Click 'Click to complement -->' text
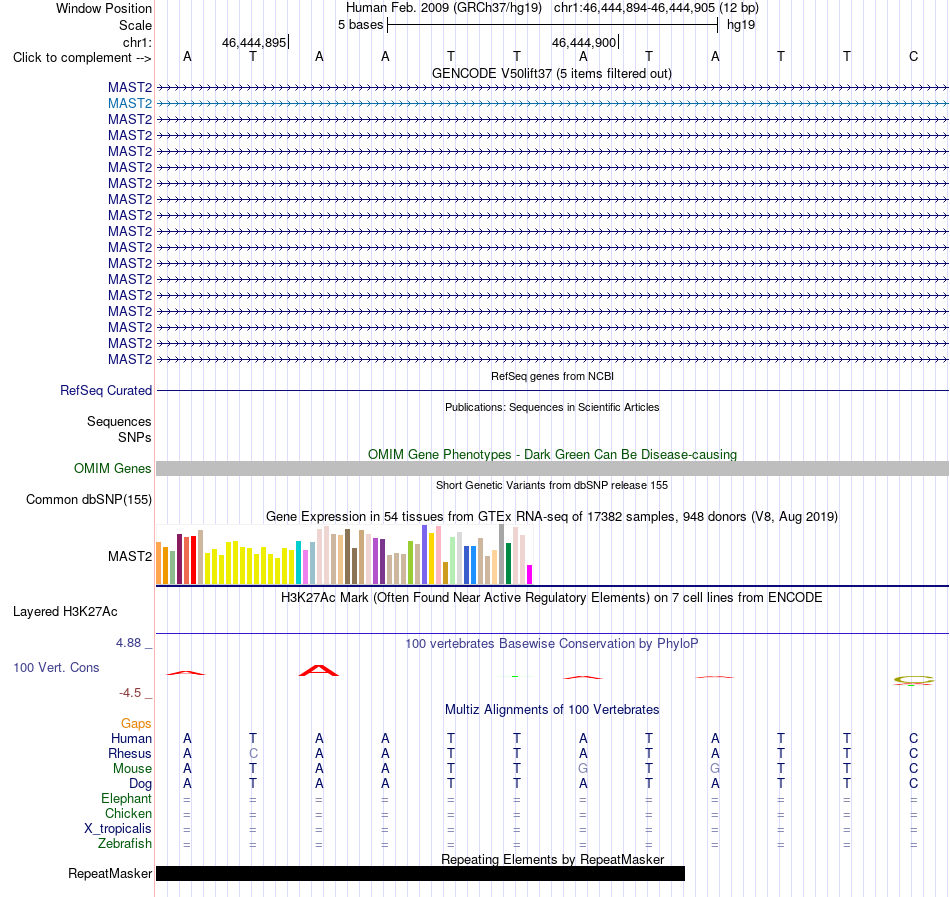Viewport: 950px width, 897px height. 82,58
